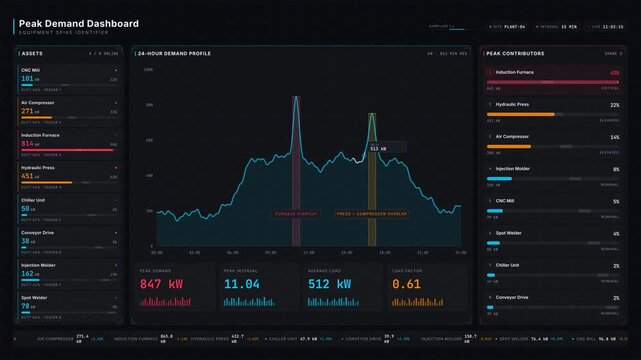
Task: Click the Induction Furnace red load bar in Assets
Action: tap(67, 150)
